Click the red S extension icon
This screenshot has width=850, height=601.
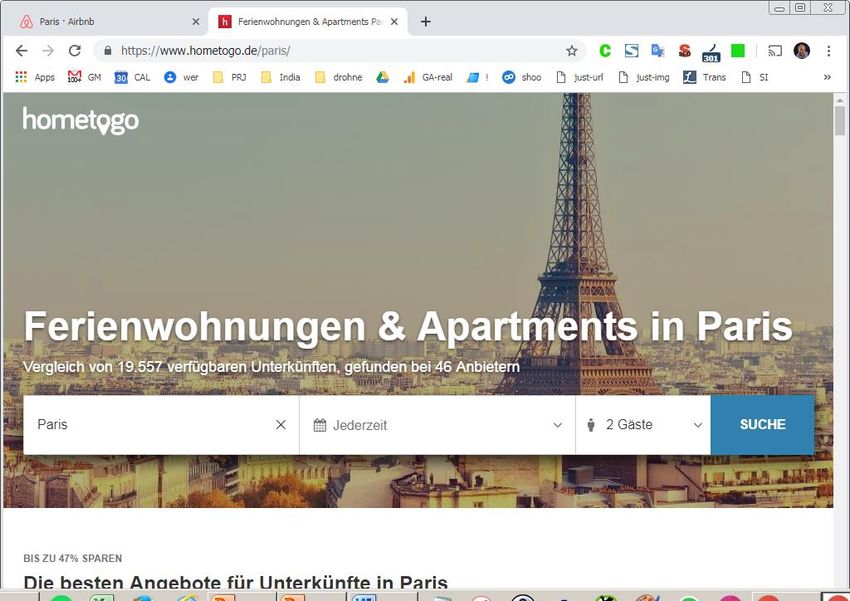(685, 51)
